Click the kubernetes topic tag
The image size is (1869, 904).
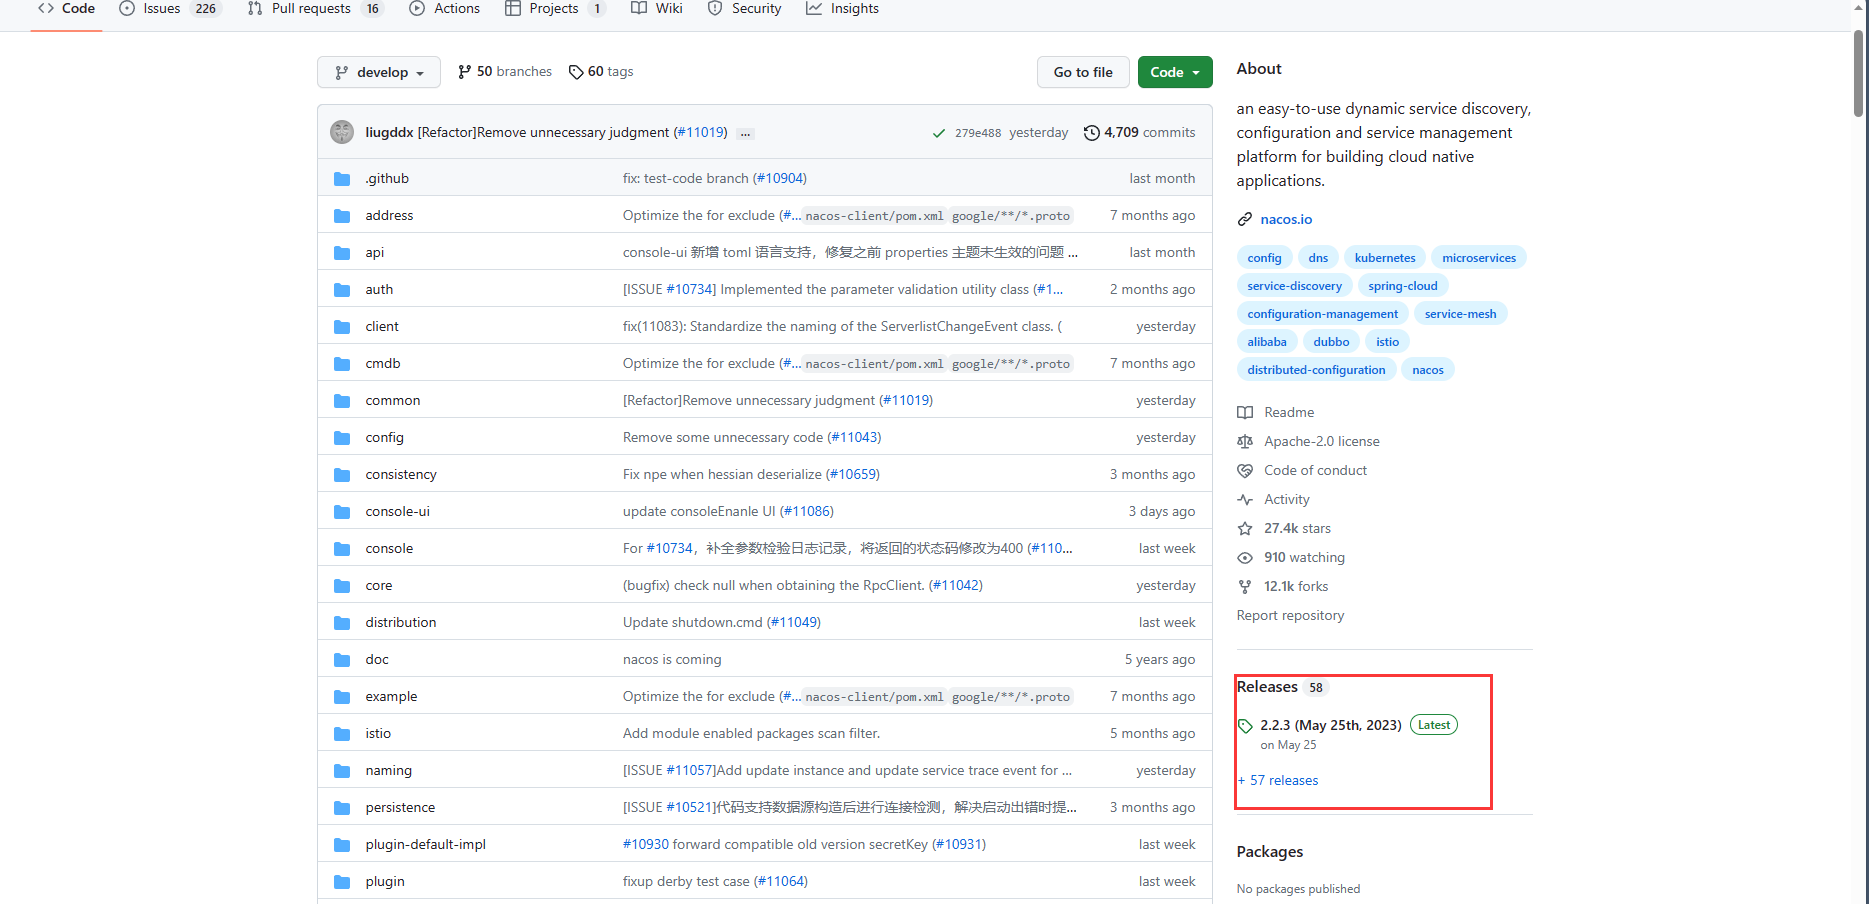tap(1385, 258)
